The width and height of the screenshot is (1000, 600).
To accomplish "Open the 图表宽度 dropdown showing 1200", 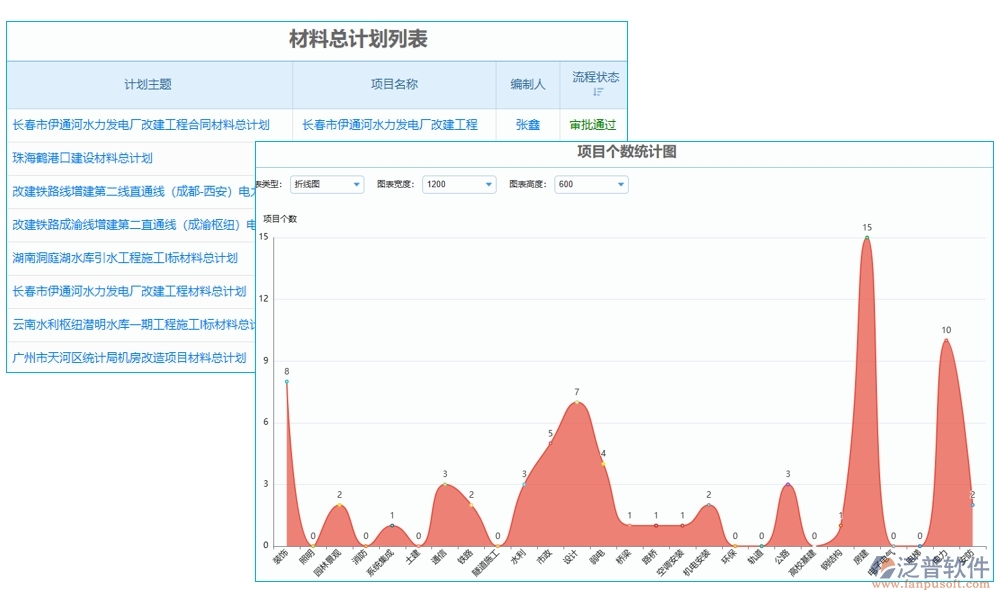I will (460, 184).
